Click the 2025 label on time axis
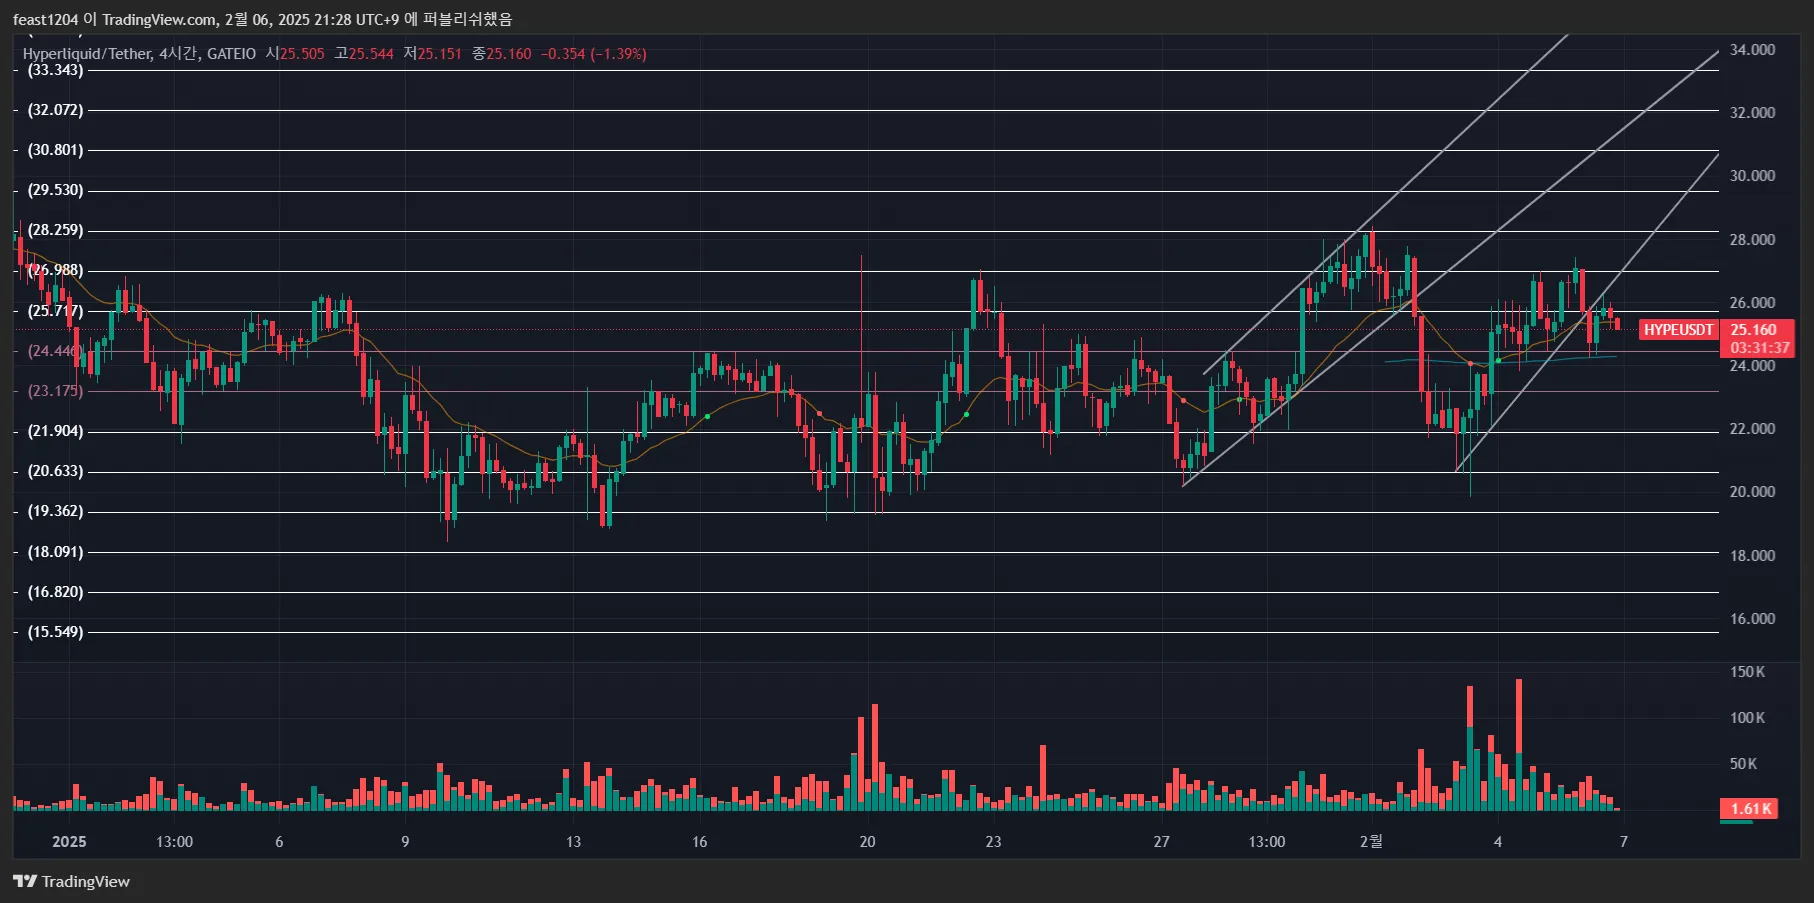The height and width of the screenshot is (903, 1814). pyautogui.click(x=69, y=842)
